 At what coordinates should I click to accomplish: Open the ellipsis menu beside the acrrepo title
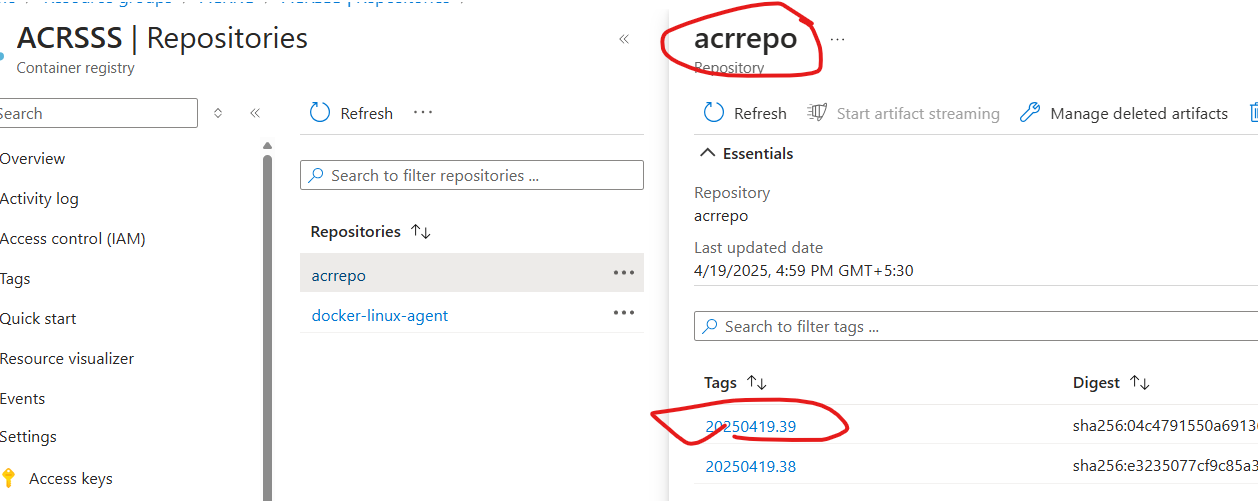point(837,39)
